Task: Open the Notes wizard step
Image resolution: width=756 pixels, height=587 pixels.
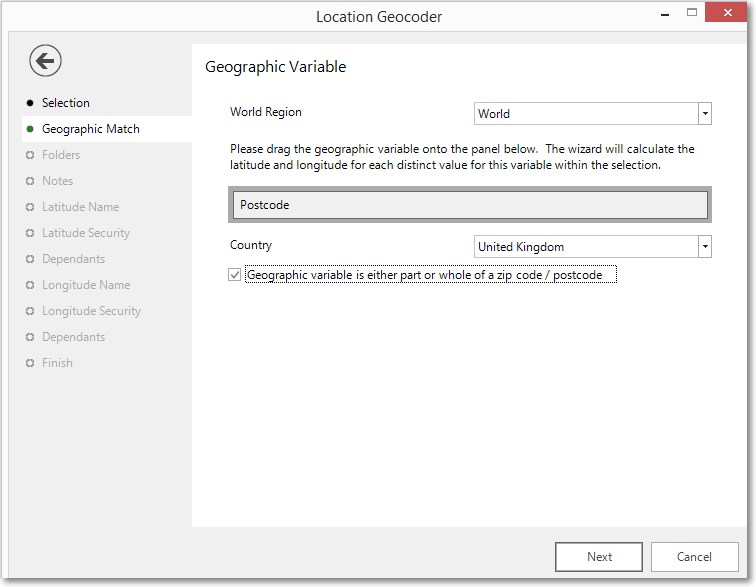Action: tap(57, 181)
